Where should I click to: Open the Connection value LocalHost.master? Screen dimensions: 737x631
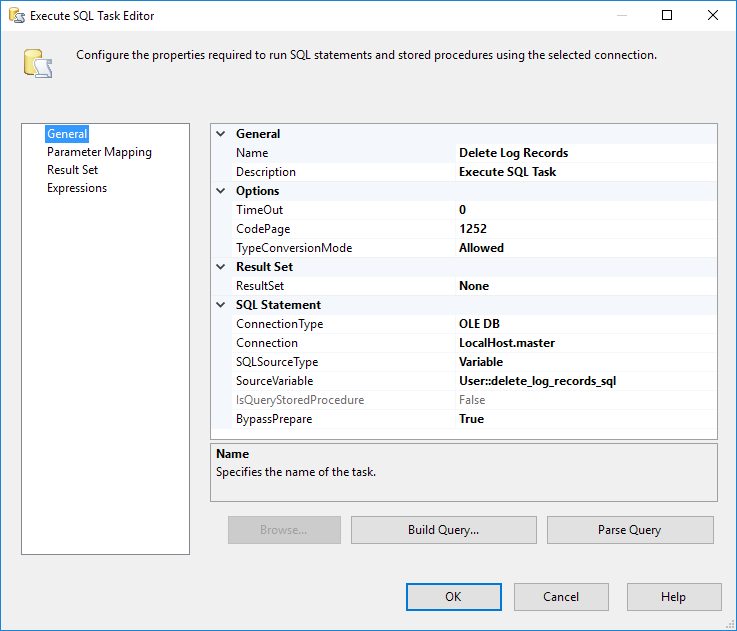click(586, 343)
